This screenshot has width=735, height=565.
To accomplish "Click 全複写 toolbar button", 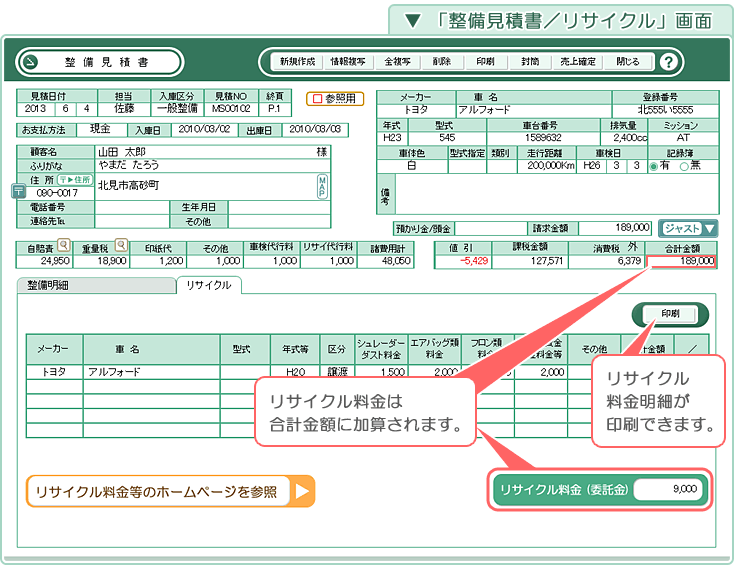I will [397, 62].
